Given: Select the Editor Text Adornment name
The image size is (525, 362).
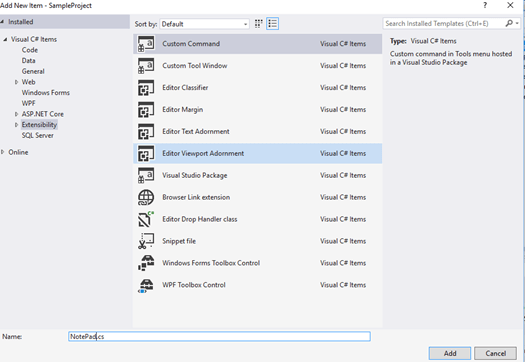Looking at the screenshot, I should (196, 132).
